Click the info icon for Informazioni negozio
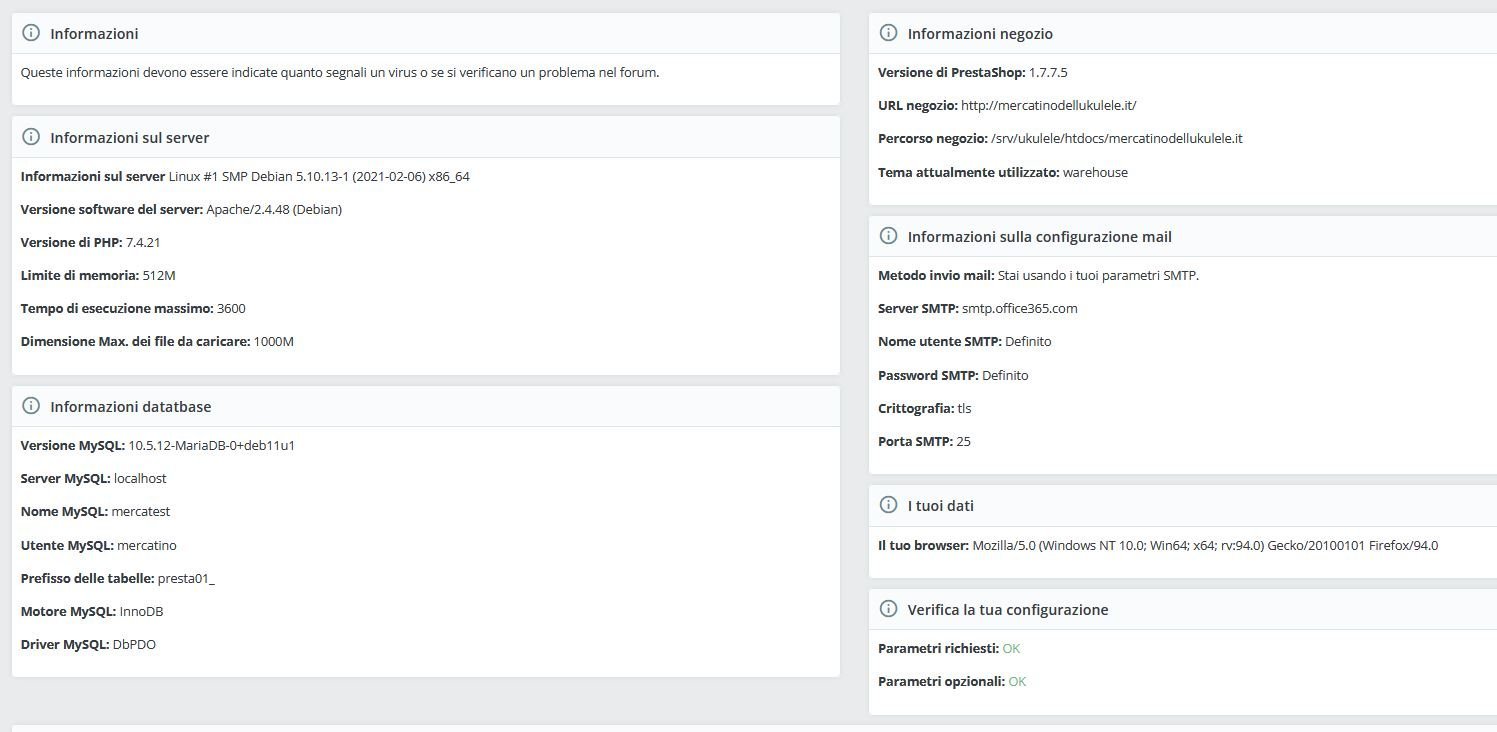1497x732 pixels. (888, 33)
